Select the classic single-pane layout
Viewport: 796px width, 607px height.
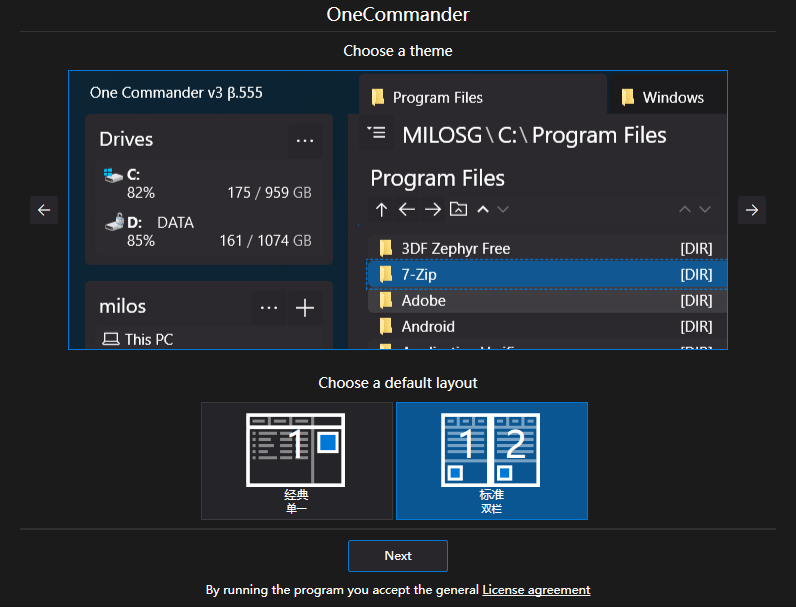296,460
